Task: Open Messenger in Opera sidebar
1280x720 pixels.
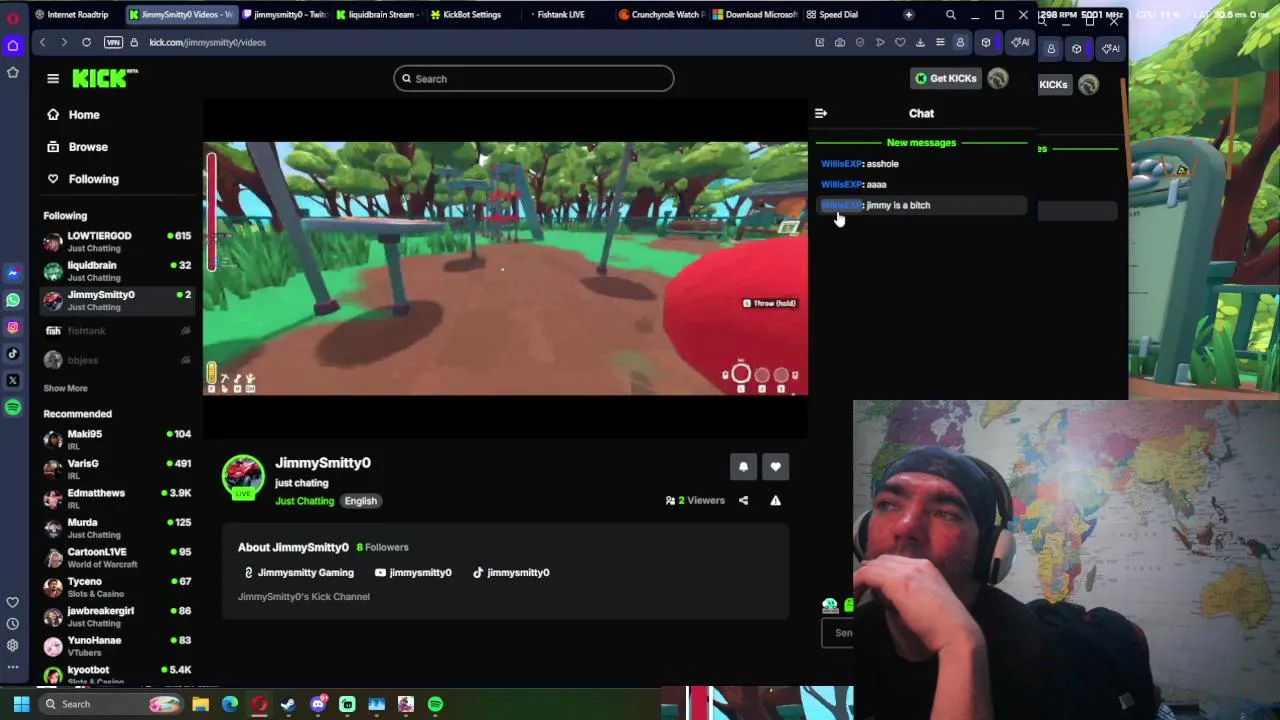Action: point(13,273)
